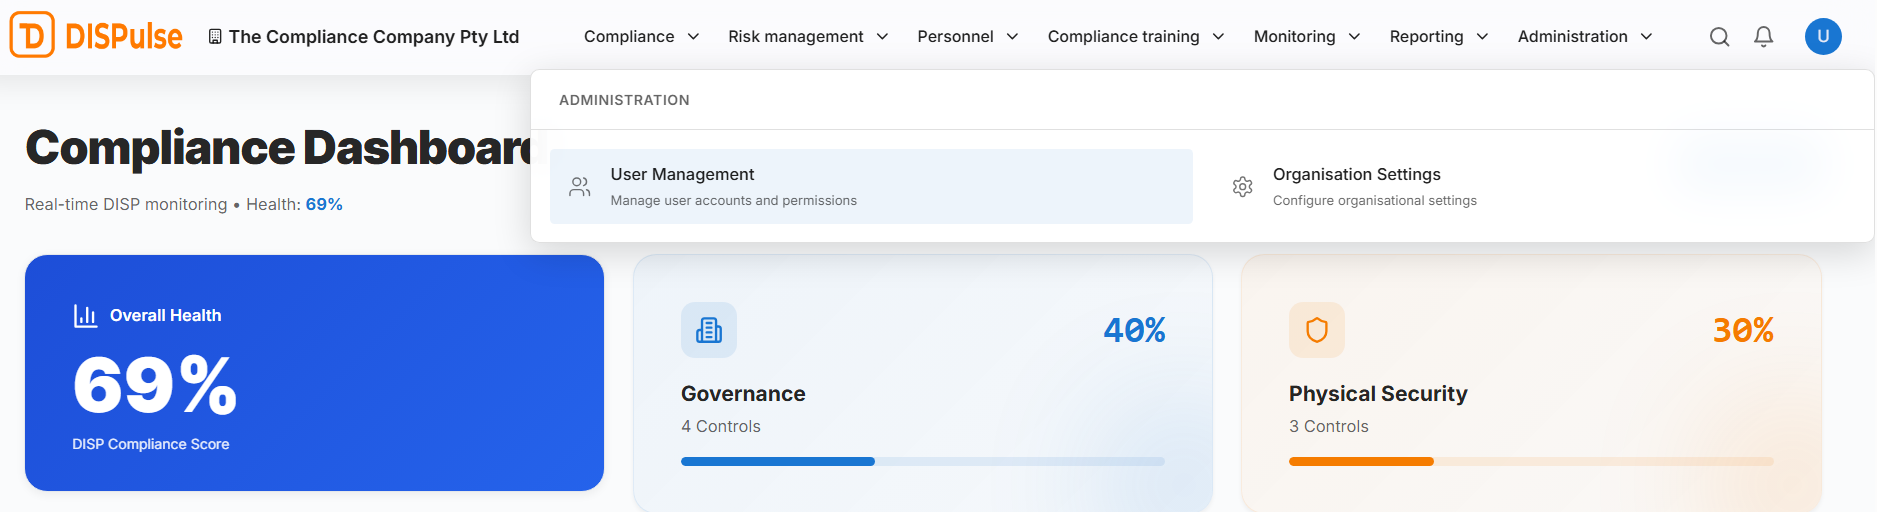Click the DISPulse logo icon

[x=32, y=35]
